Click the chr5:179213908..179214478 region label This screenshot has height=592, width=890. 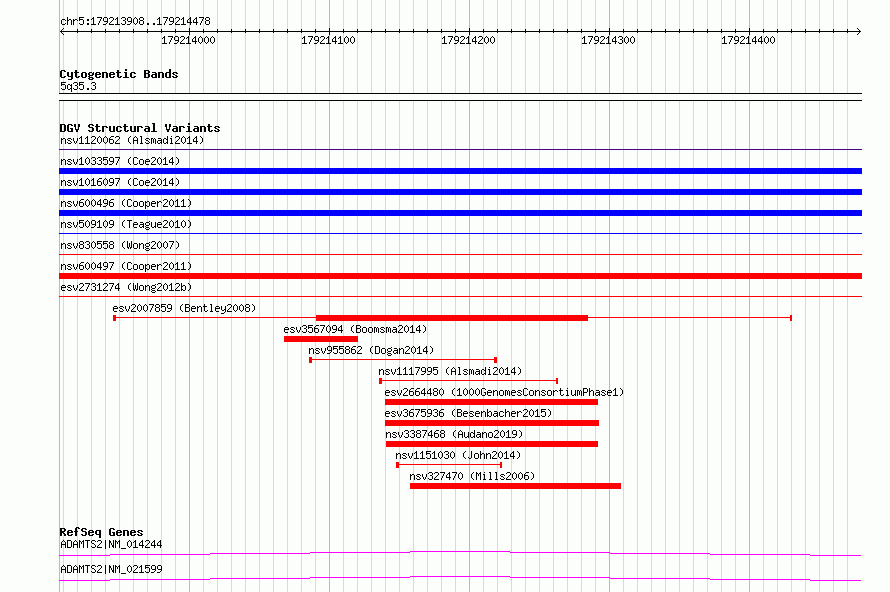pos(135,21)
